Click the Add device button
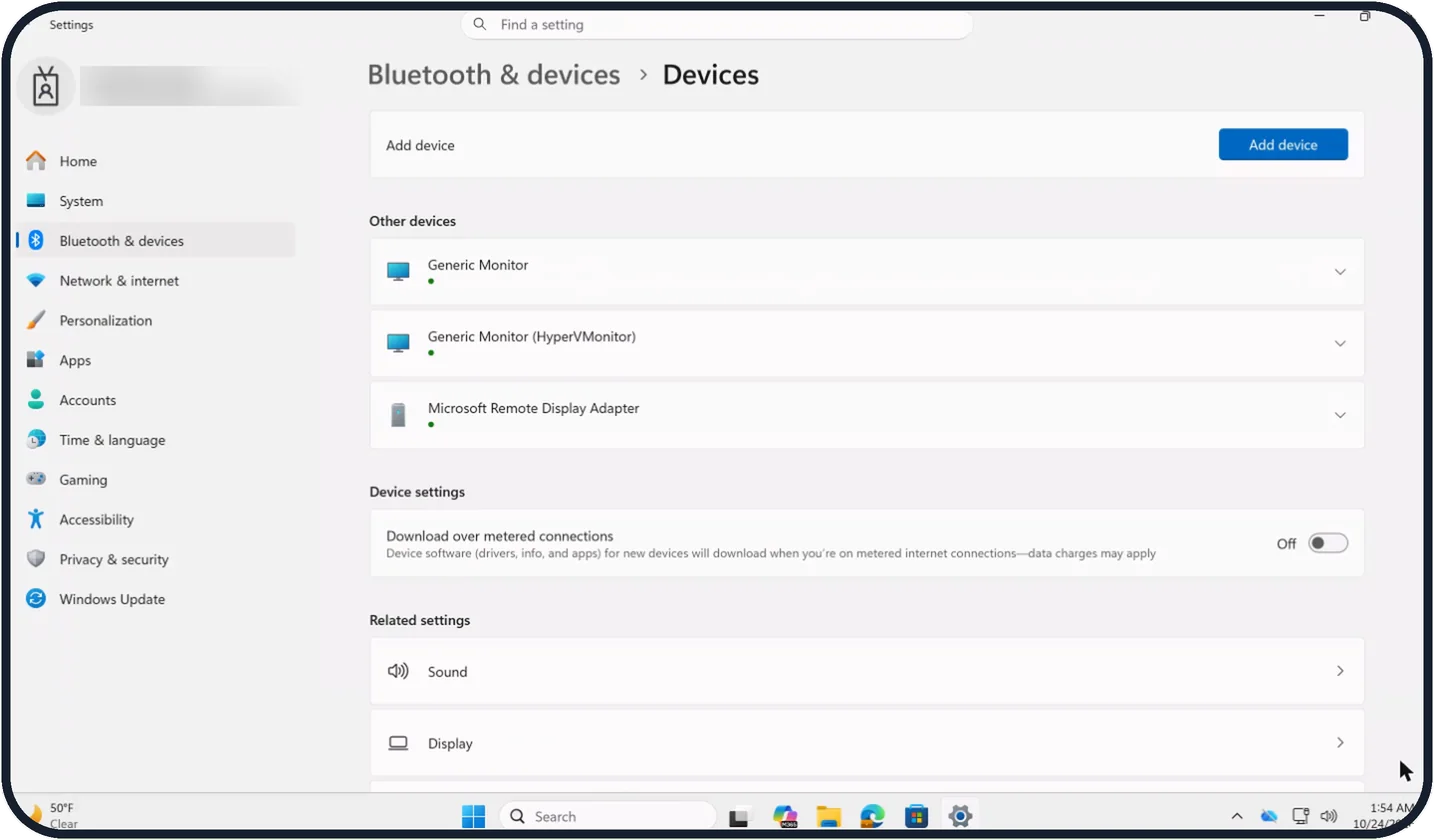Viewport: 1434px width, 840px height. 1283,145
